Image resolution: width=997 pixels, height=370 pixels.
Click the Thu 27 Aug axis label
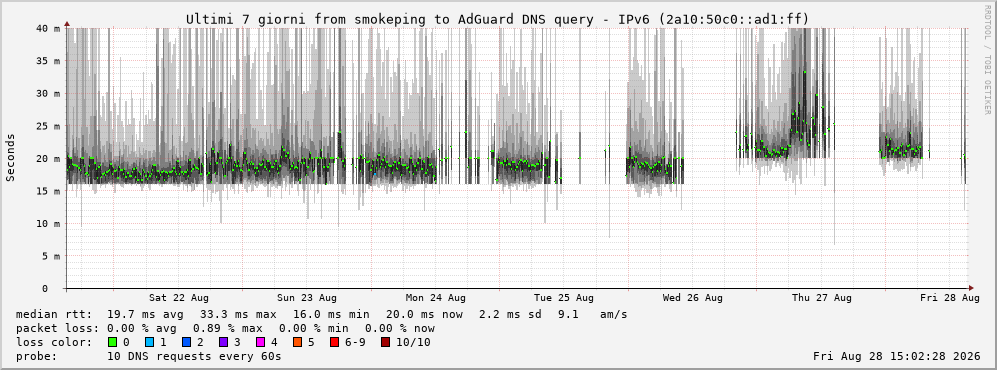coord(822,298)
